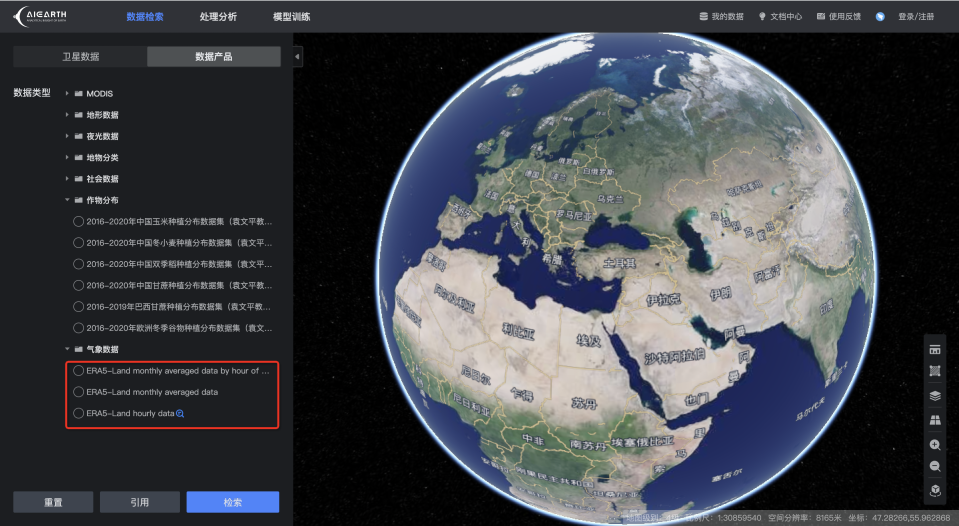
Task: Collapse the 气象数据 folder
Action: pos(67,349)
